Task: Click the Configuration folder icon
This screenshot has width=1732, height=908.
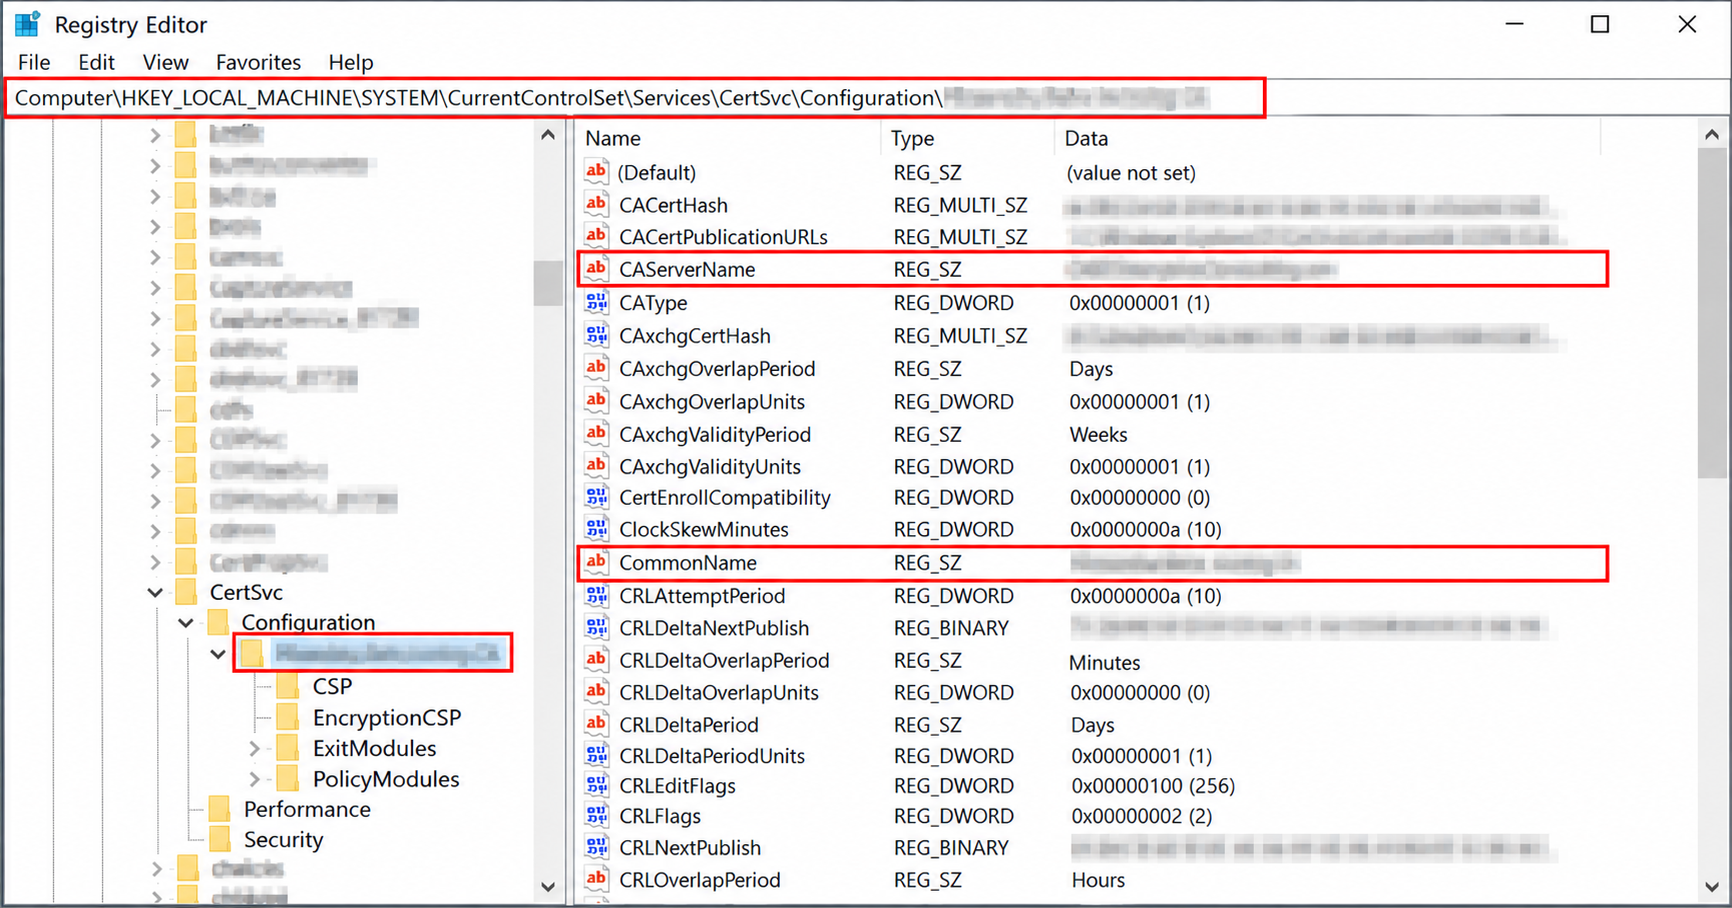Action: 218,622
